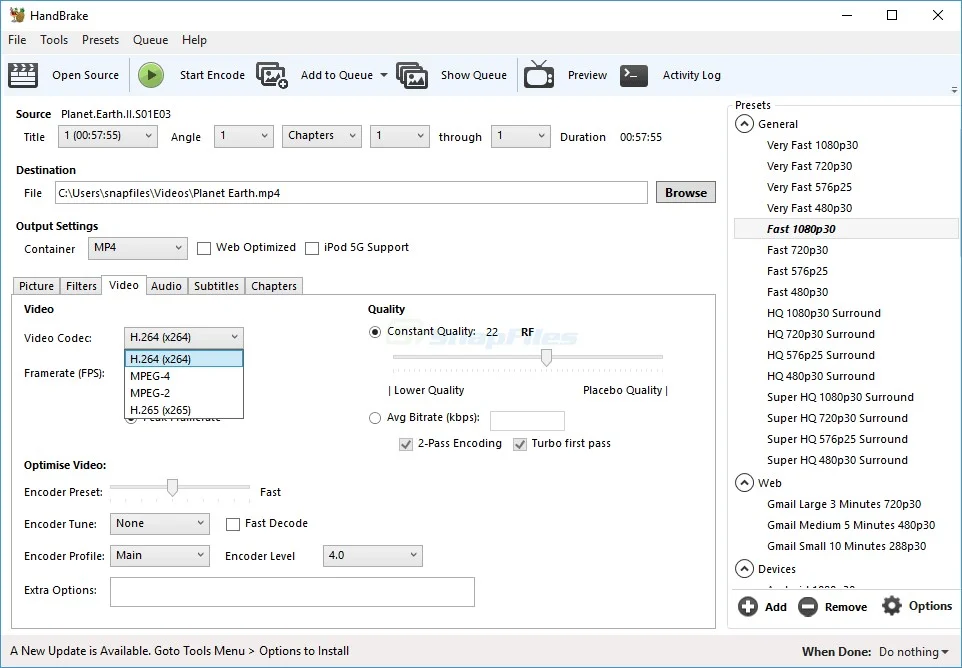This screenshot has height=668, width=962.
Task: Select the Avg Bitrate radio button
Action: pos(375,418)
